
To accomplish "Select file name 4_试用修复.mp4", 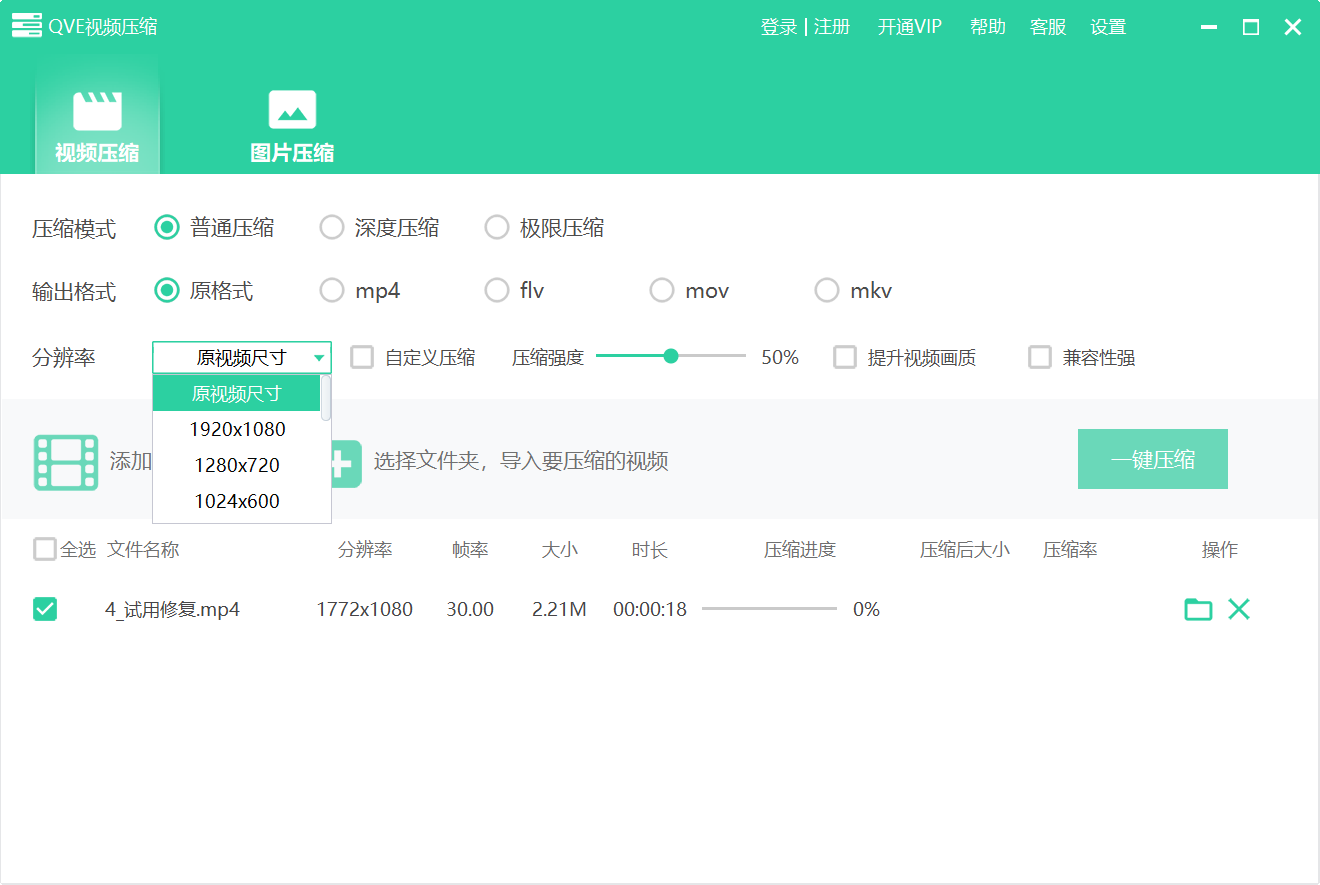I will click(172, 609).
